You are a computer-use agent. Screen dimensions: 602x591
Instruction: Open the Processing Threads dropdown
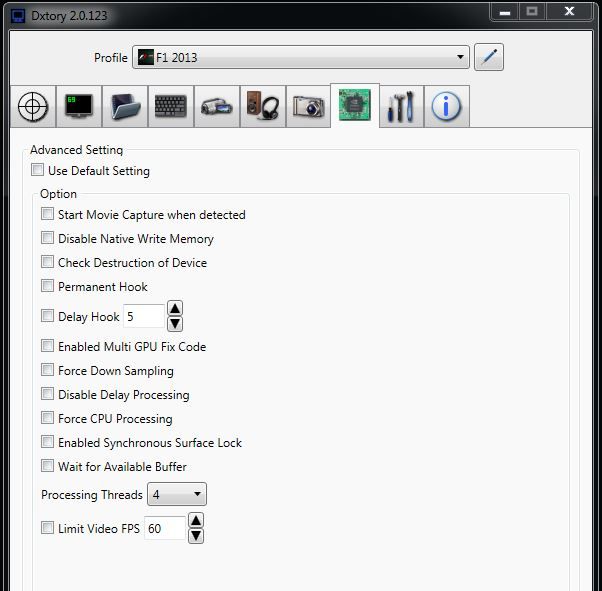click(x=177, y=494)
